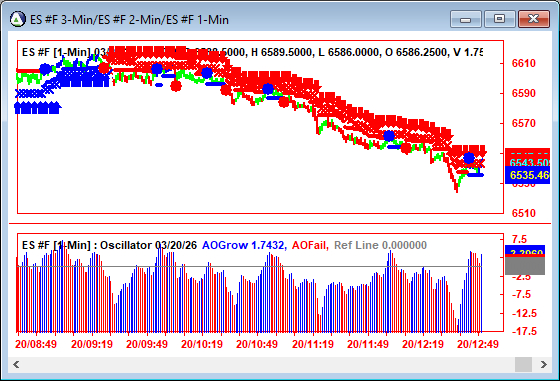Click the 20/09:19 time axis label

92,344
